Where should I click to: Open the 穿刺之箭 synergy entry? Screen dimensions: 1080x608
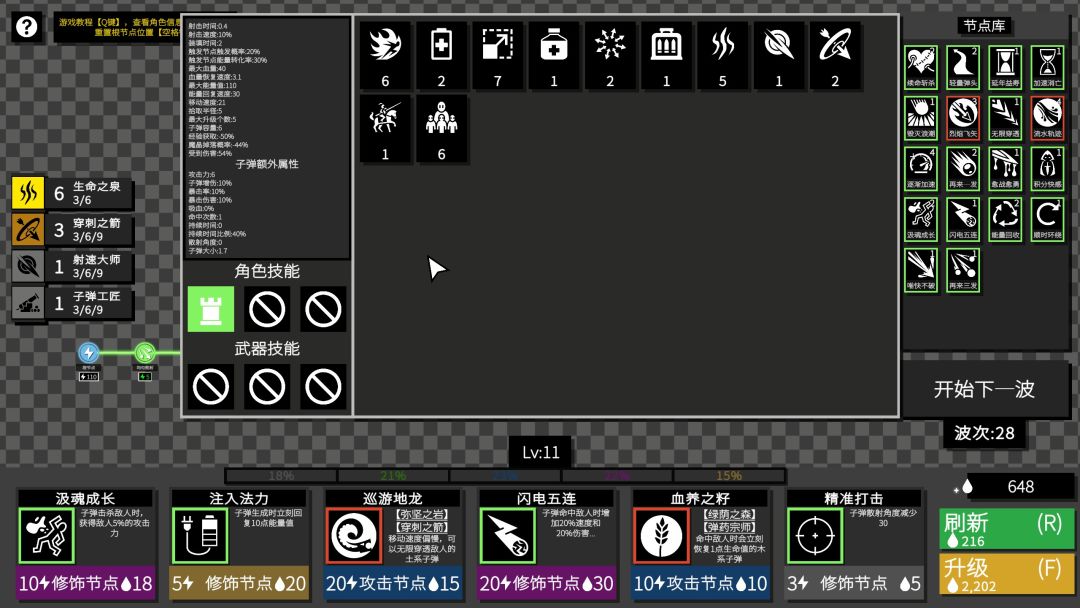[x=72, y=229]
